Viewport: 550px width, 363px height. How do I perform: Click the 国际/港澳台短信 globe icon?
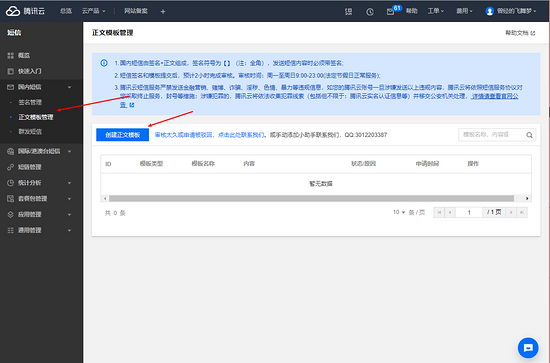[11, 152]
